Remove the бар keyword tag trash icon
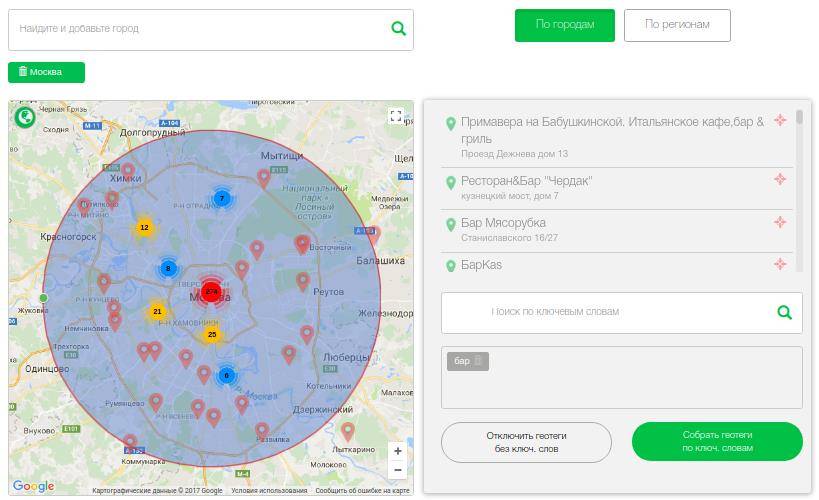 click(478, 361)
